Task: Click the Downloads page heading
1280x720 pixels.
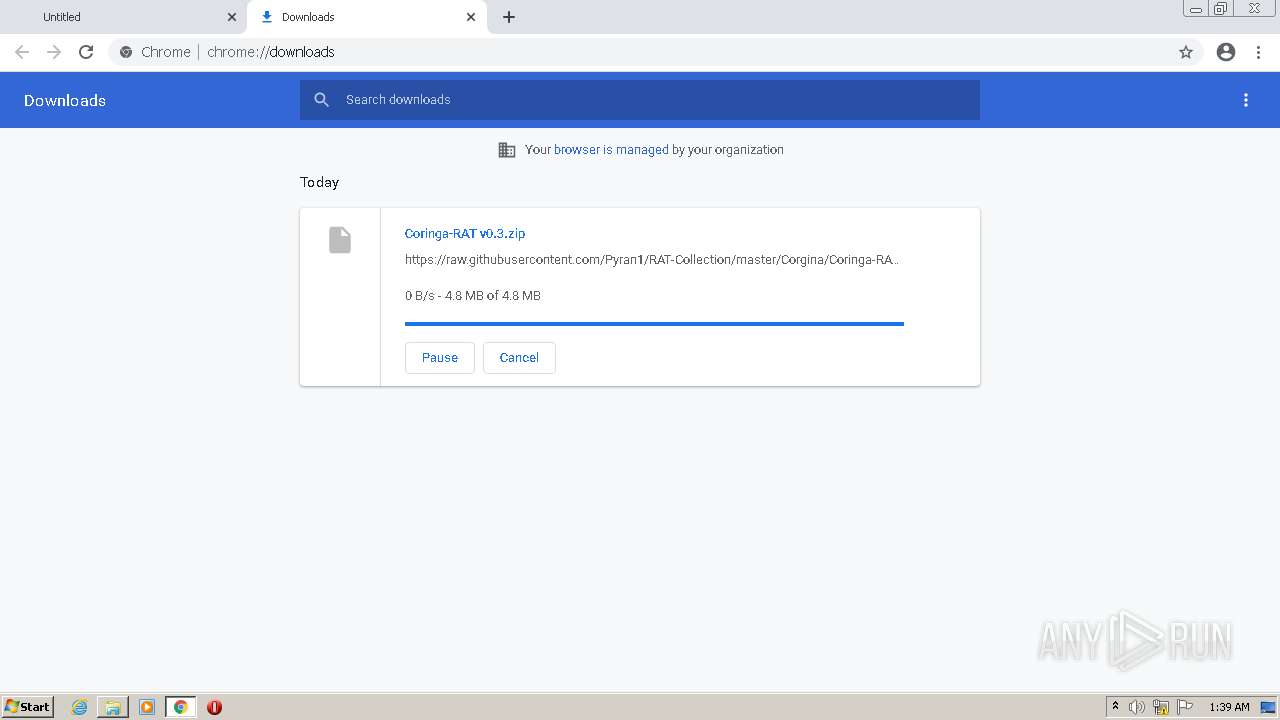Action: 65,100
